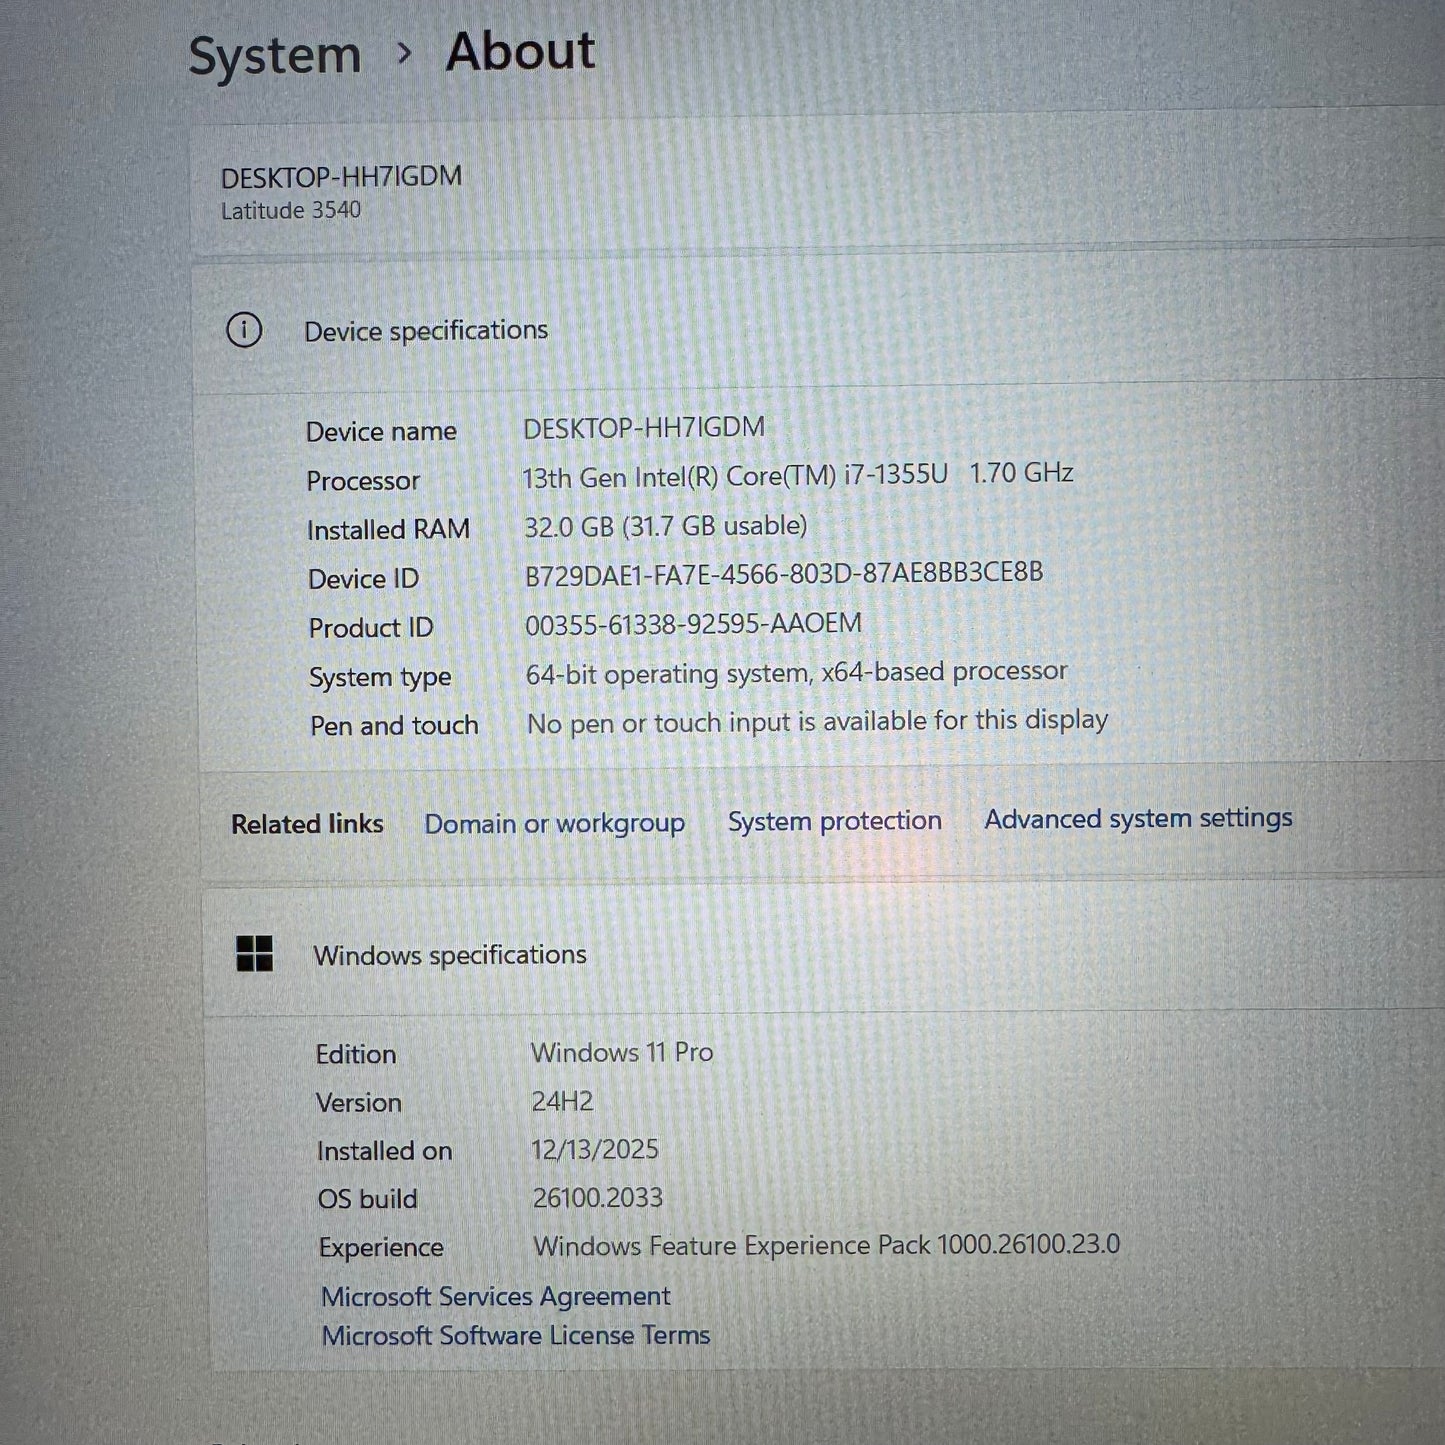Open Advanced system settings
The image size is (1445, 1445).
pos(1137,818)
